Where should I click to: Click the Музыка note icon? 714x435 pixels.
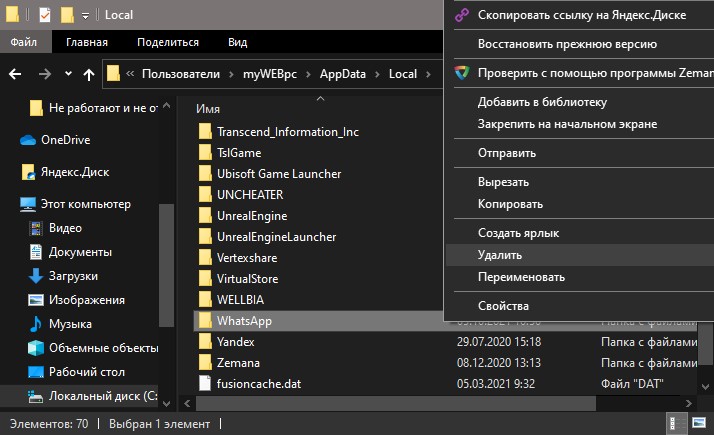tap(36, 324)
